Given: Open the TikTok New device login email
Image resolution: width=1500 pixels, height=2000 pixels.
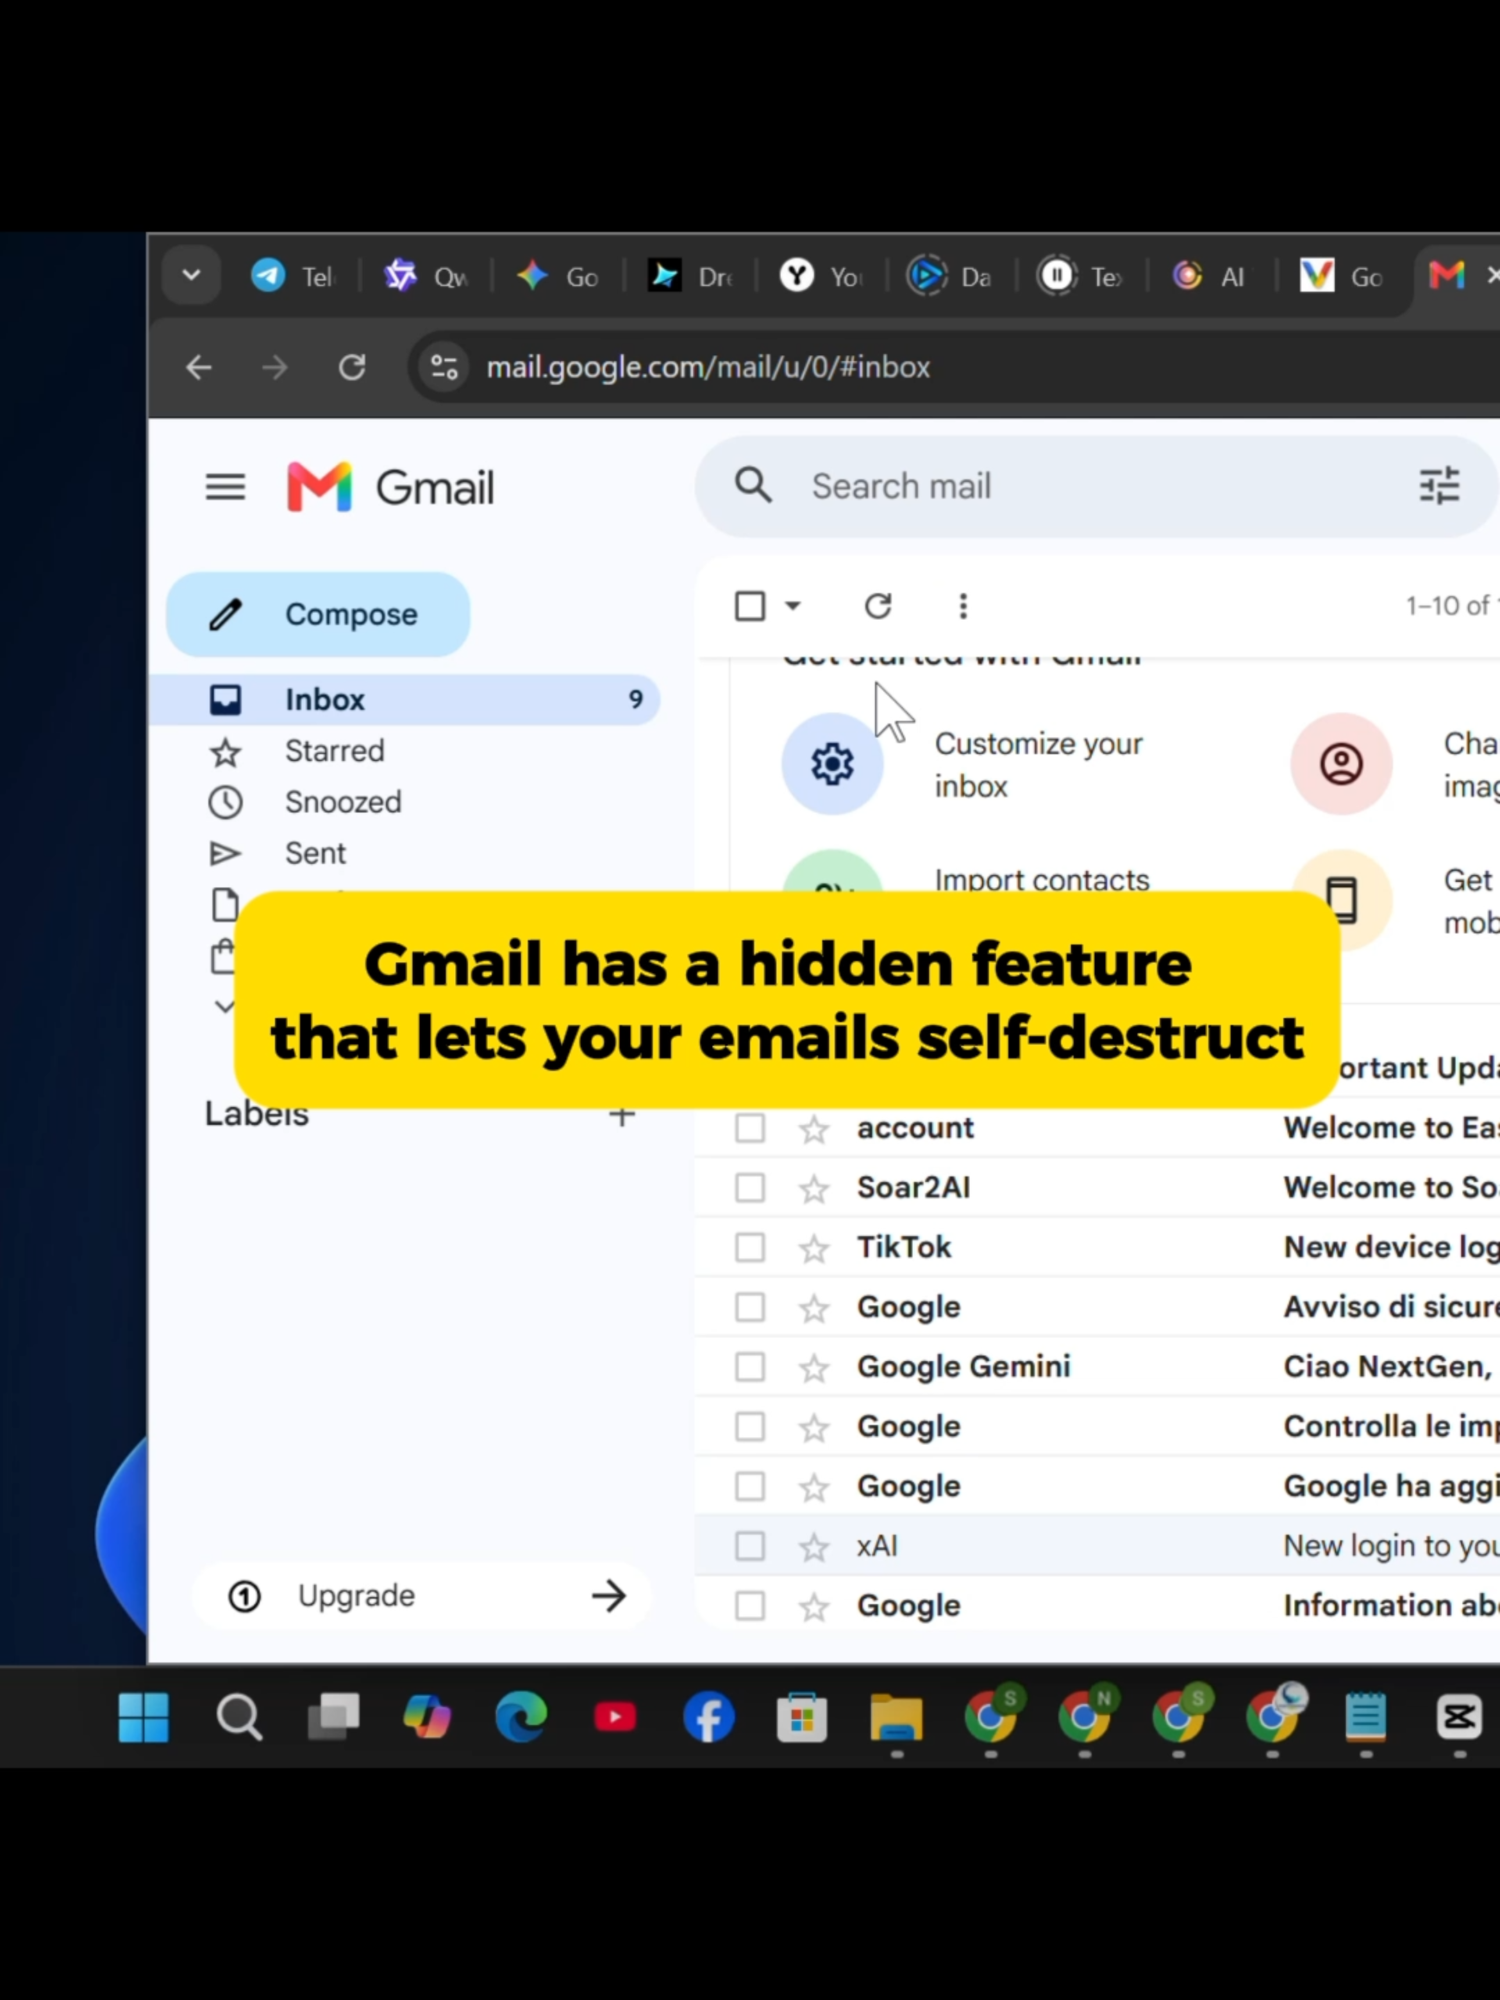Looking at the screenshot, I should click(1098, 1247).
